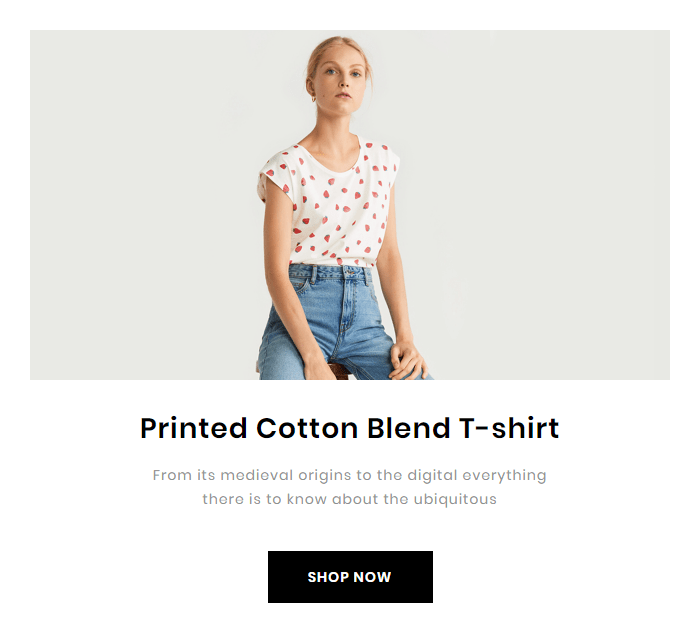Click the jeans waistband button in the photo

coord(349,272)
